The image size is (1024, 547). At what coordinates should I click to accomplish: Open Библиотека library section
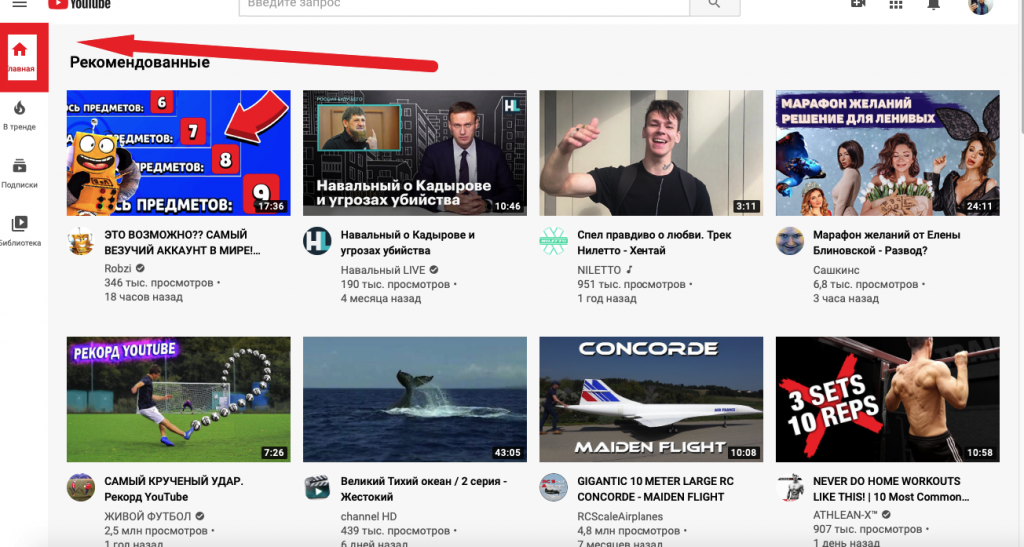(x=20, y=231)
